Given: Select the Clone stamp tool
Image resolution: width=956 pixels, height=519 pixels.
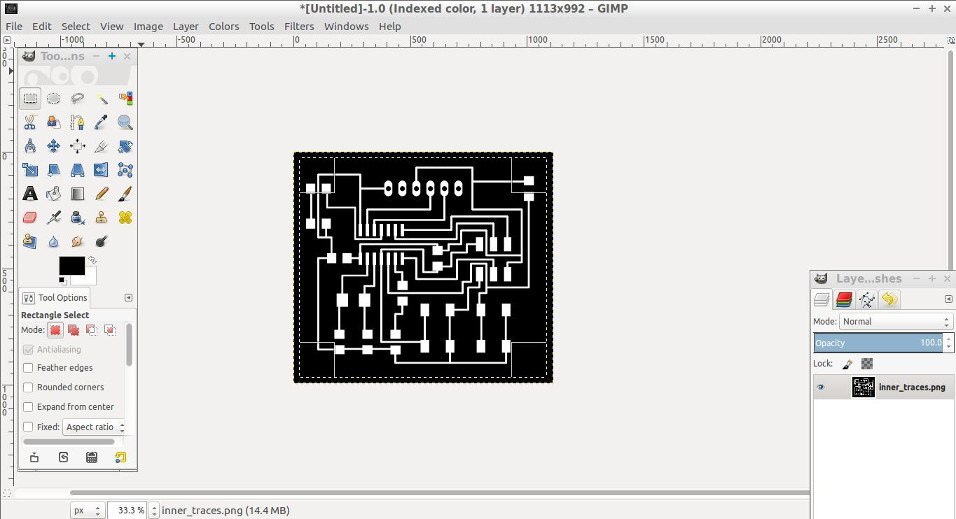Looking at the screenshot, I should click(101, 217).
